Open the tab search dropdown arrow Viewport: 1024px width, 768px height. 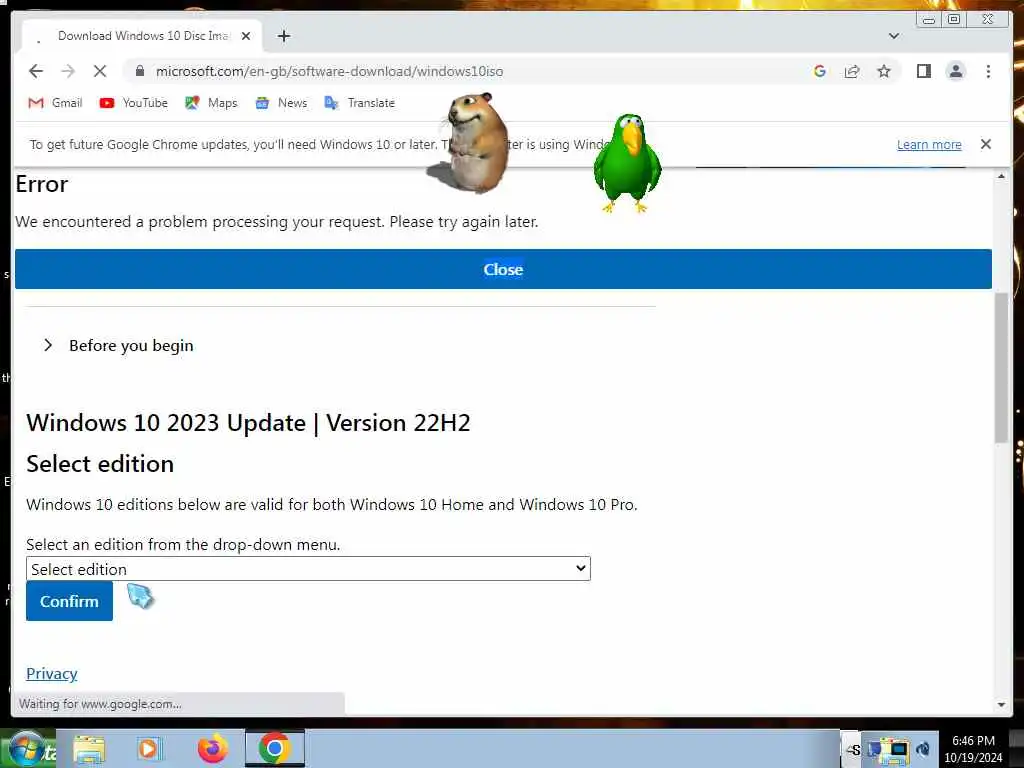[x=894, y=36]
